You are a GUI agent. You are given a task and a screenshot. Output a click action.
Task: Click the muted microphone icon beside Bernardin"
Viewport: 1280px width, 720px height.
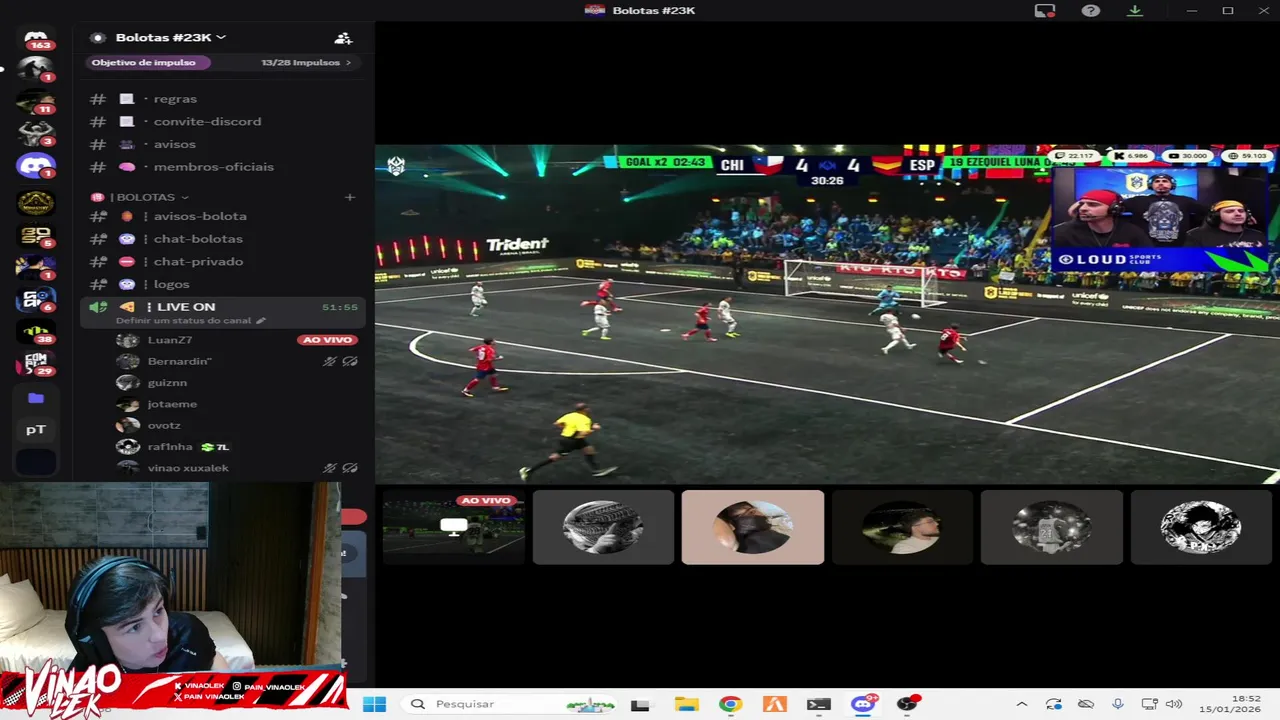point(330,361)
